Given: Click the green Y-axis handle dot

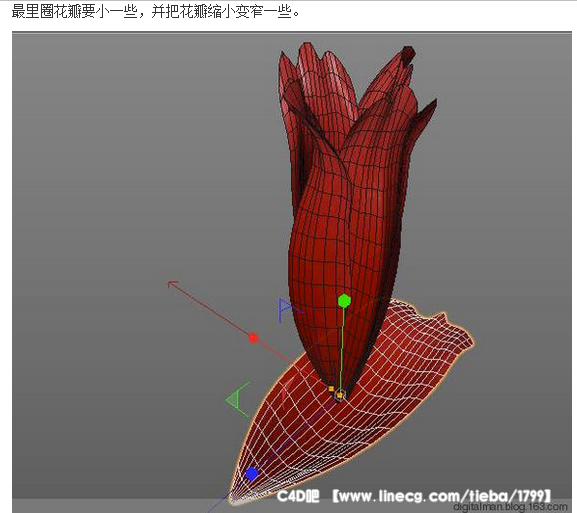Looking at the screenshot, I should coord(344,301).
